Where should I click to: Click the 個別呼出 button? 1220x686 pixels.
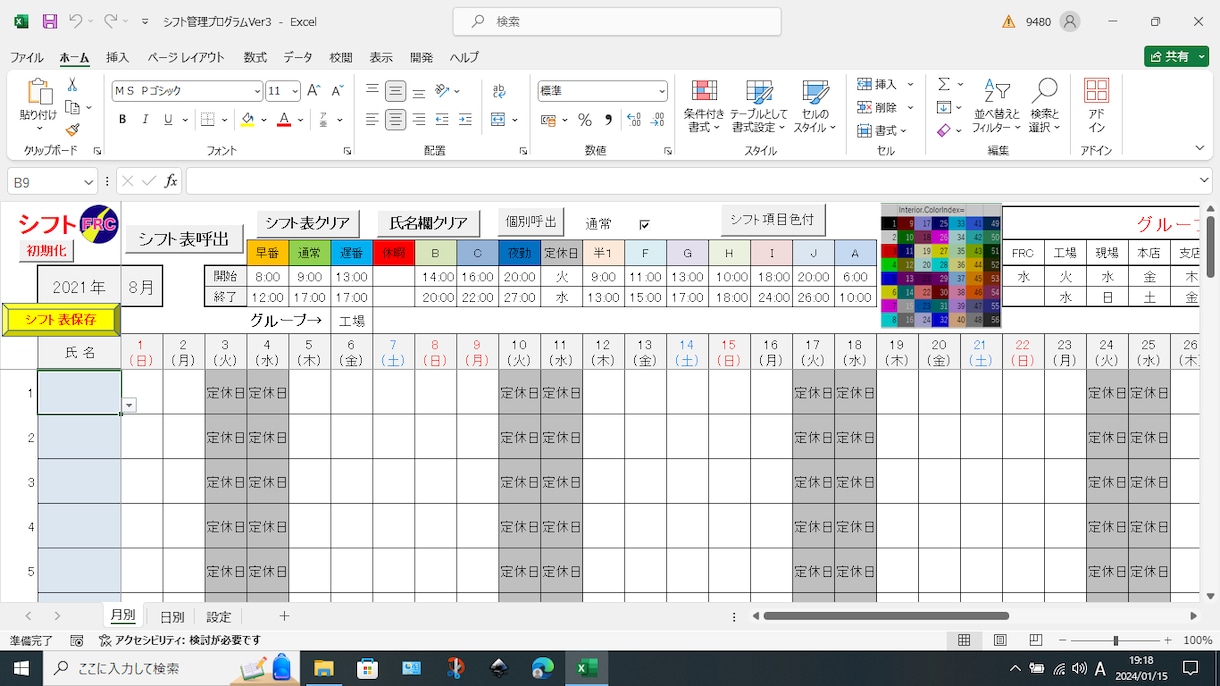point(531,221)
